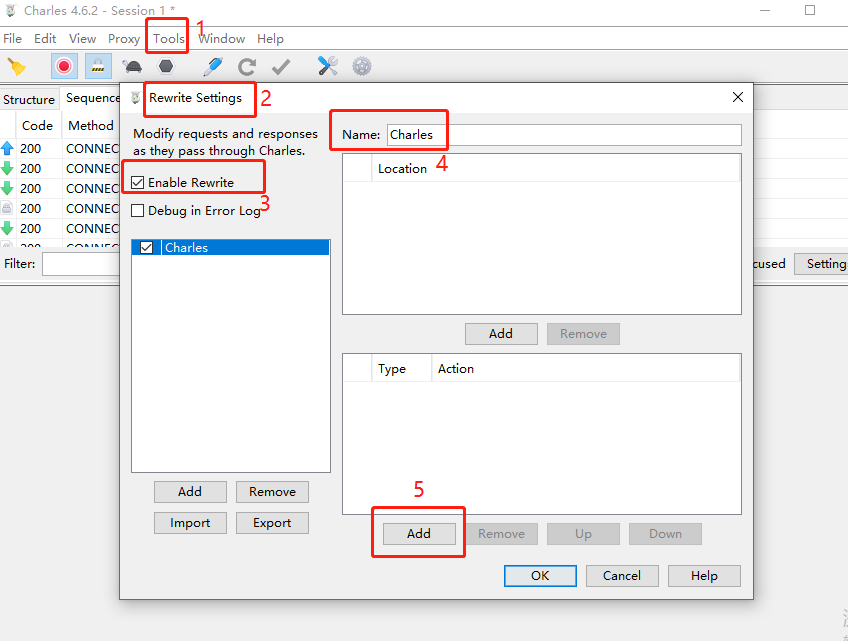This screenshot has width=848, height=641.
Task: Toggle breakpoints hexagon icon
Action: coord(166,67)
